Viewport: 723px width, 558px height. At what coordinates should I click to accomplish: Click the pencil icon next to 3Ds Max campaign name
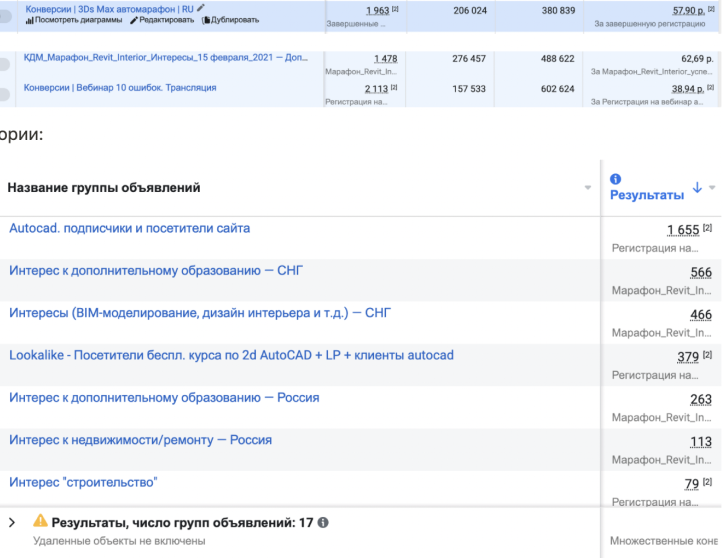pyautogui.click(x=201, y=8)
